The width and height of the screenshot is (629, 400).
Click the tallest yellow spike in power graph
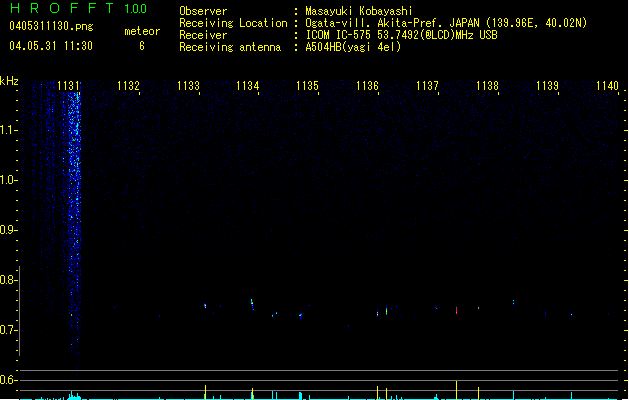tap(457, 390)
